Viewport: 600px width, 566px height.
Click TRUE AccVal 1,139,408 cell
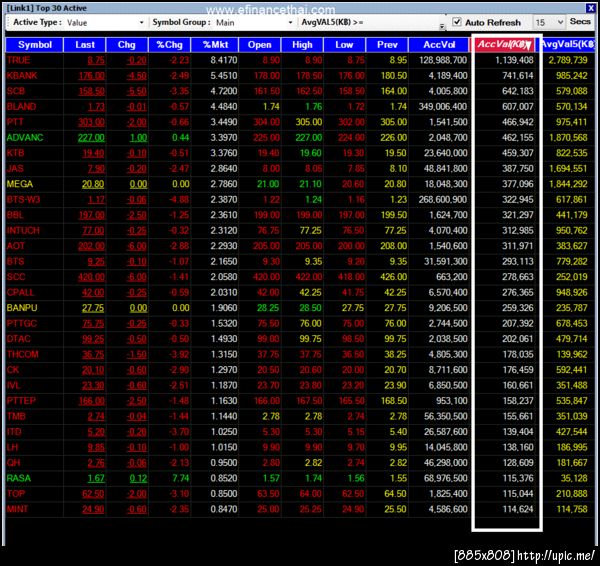(514, 60)
